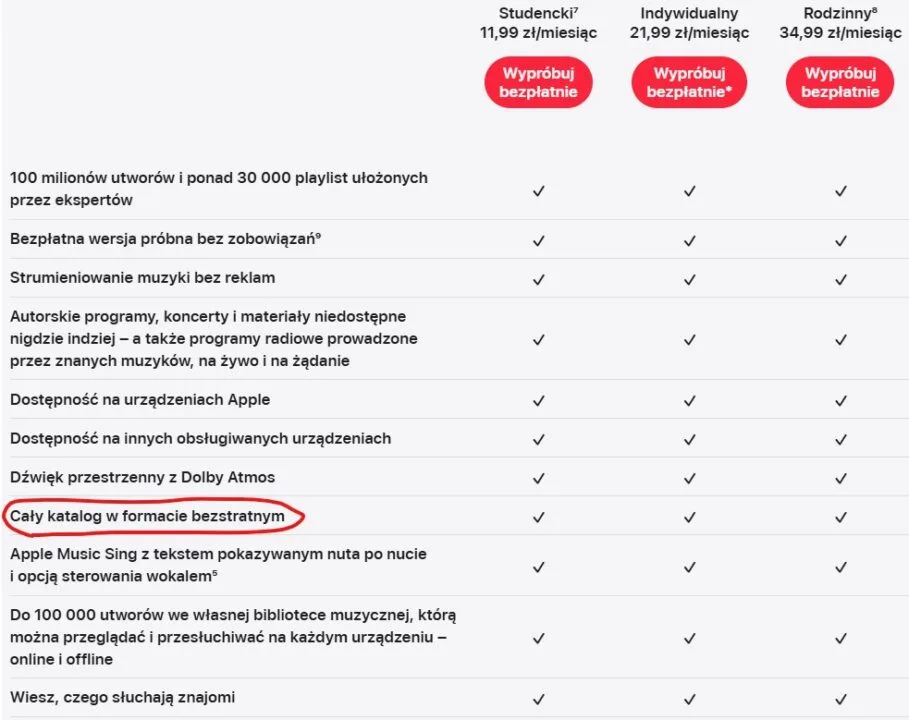Click Indywidualny checkmark for Apple devices row

pos(689,400)
